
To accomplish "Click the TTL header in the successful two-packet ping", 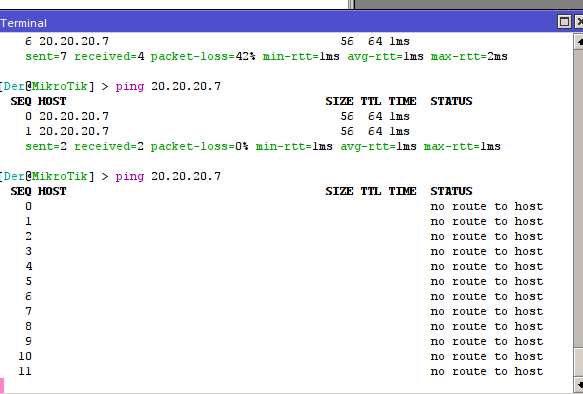I will [371, 101].
